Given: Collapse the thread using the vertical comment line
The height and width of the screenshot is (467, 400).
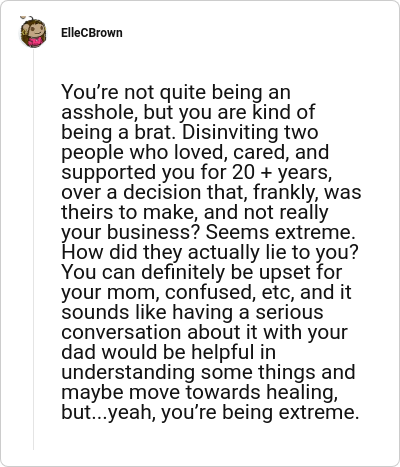Looking at the screenshot, I should (33, 249).
